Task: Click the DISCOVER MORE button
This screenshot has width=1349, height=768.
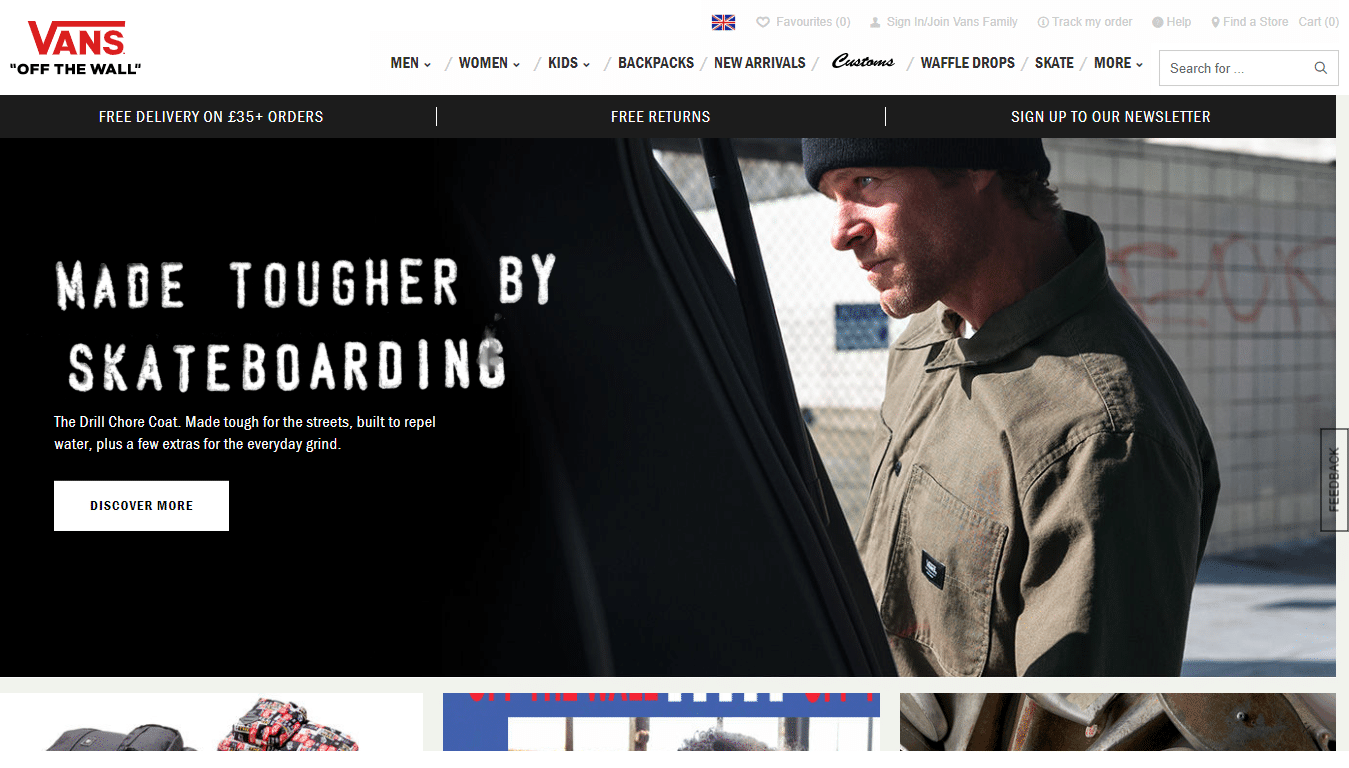Action: click(141, 506)
